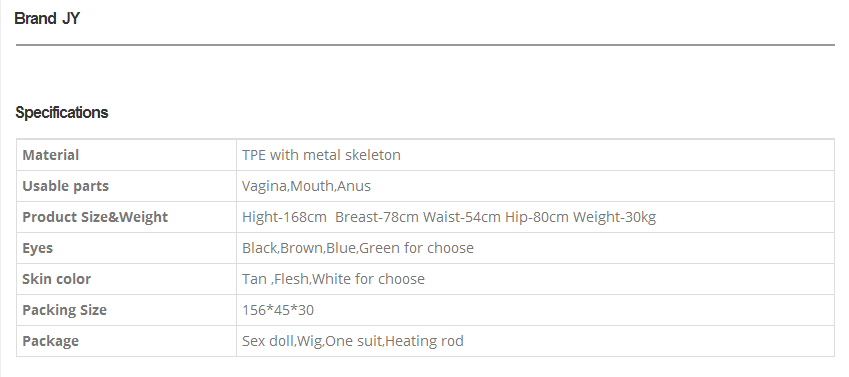Click the Hip-80cm measurement
The height and width of the screenshot is (377, 849).
pos(537,217)
